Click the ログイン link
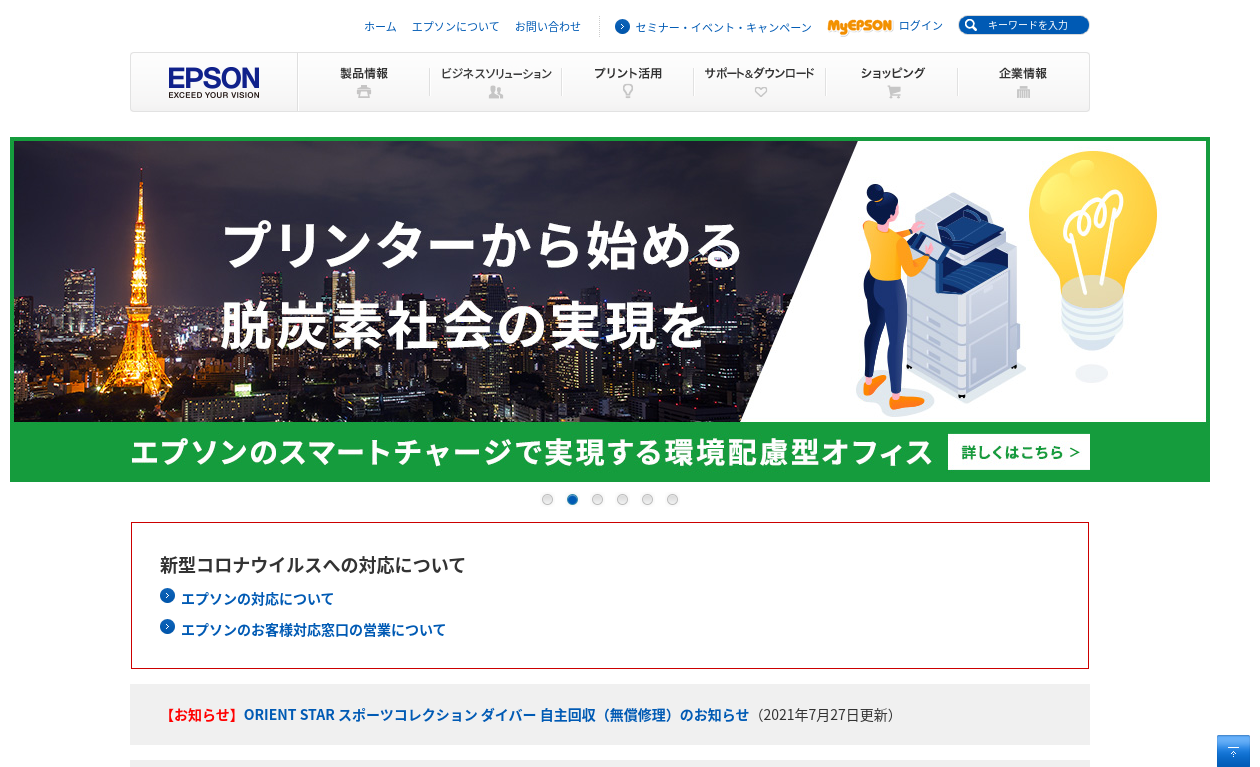The width and height of the screenshot is (1260, 767). [x=921, y=26]
